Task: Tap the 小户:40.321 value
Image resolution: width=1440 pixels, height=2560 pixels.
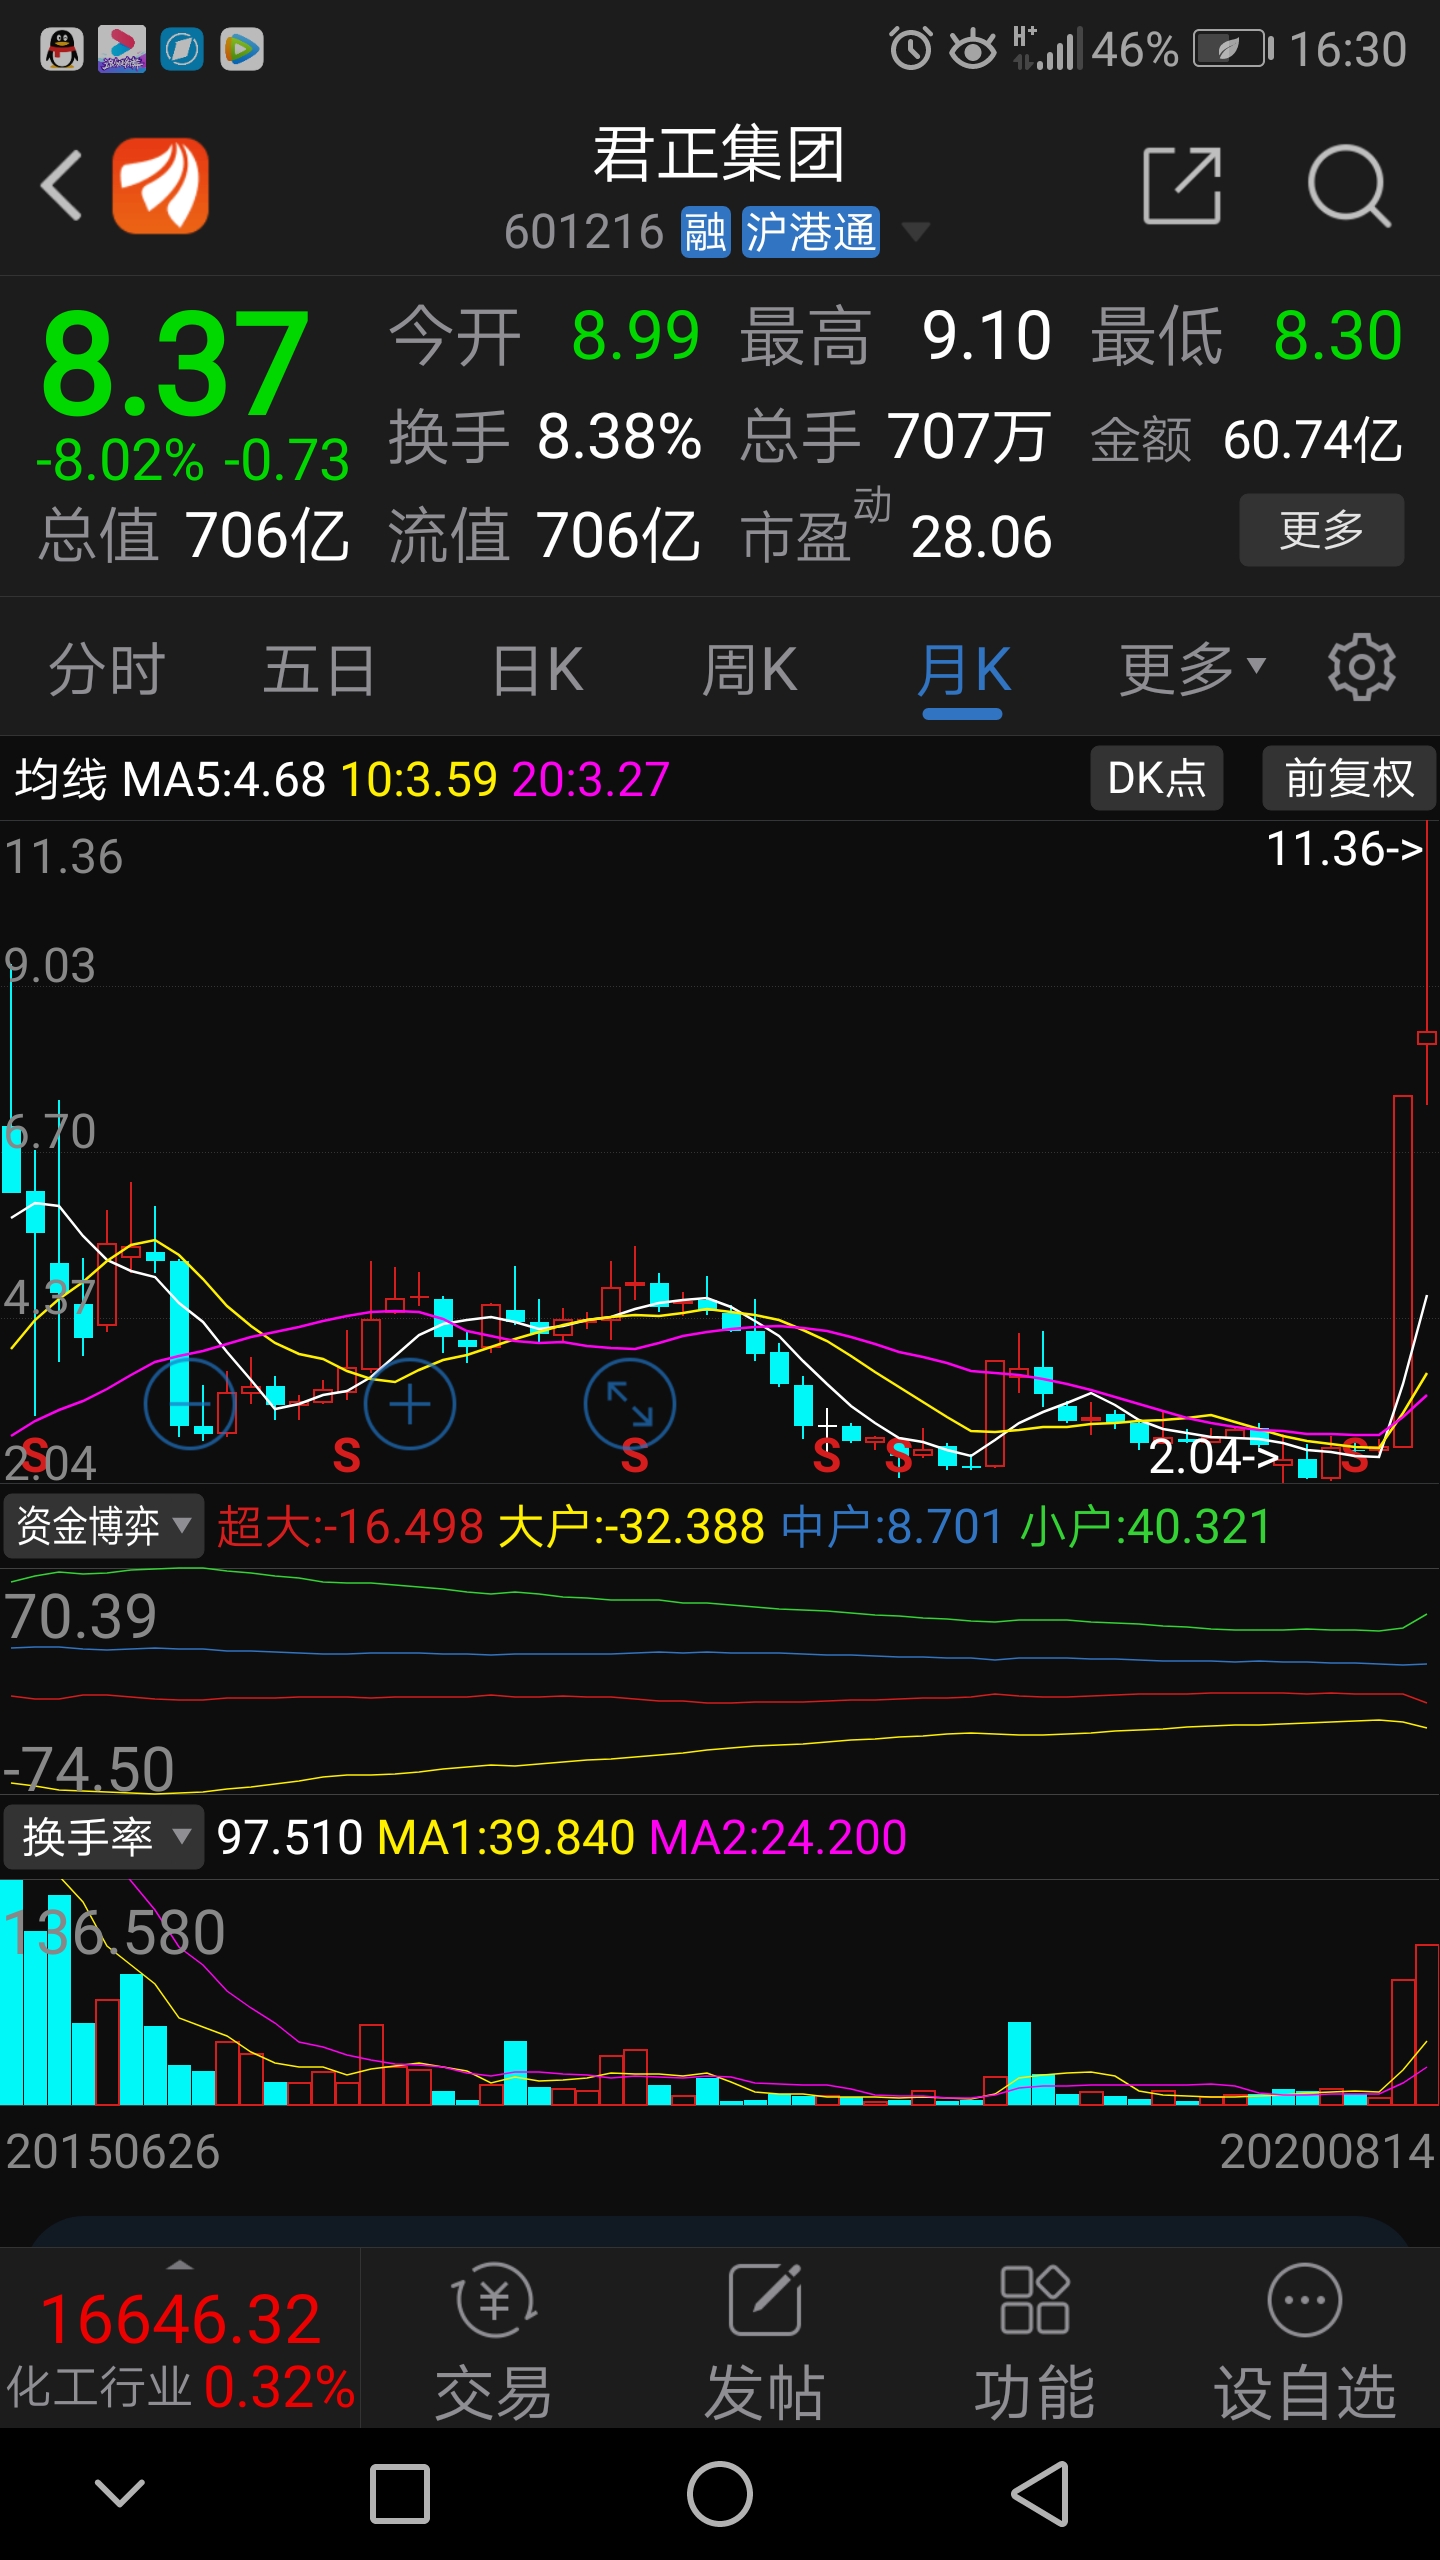Action: tap(1146, 1527)
